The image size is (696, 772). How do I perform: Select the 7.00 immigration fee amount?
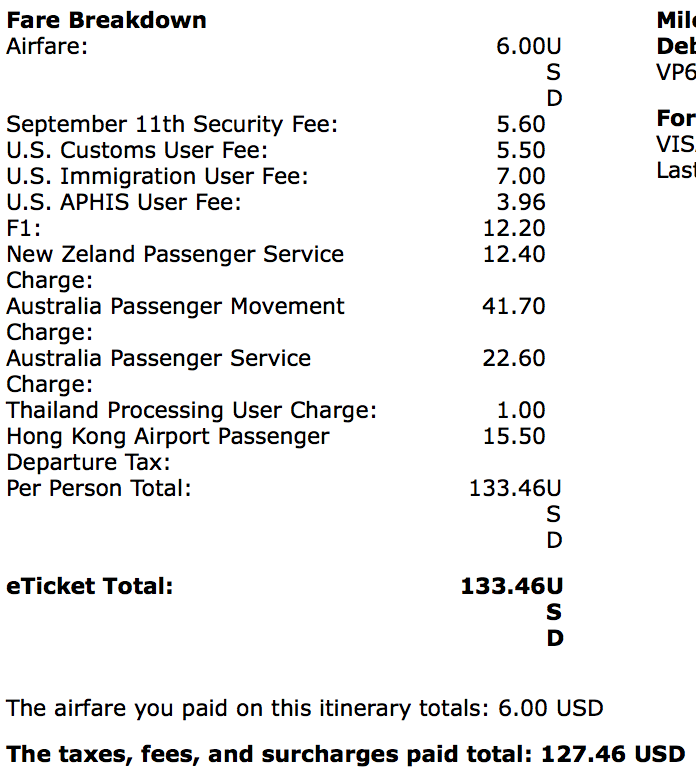[x=521, y=176]
